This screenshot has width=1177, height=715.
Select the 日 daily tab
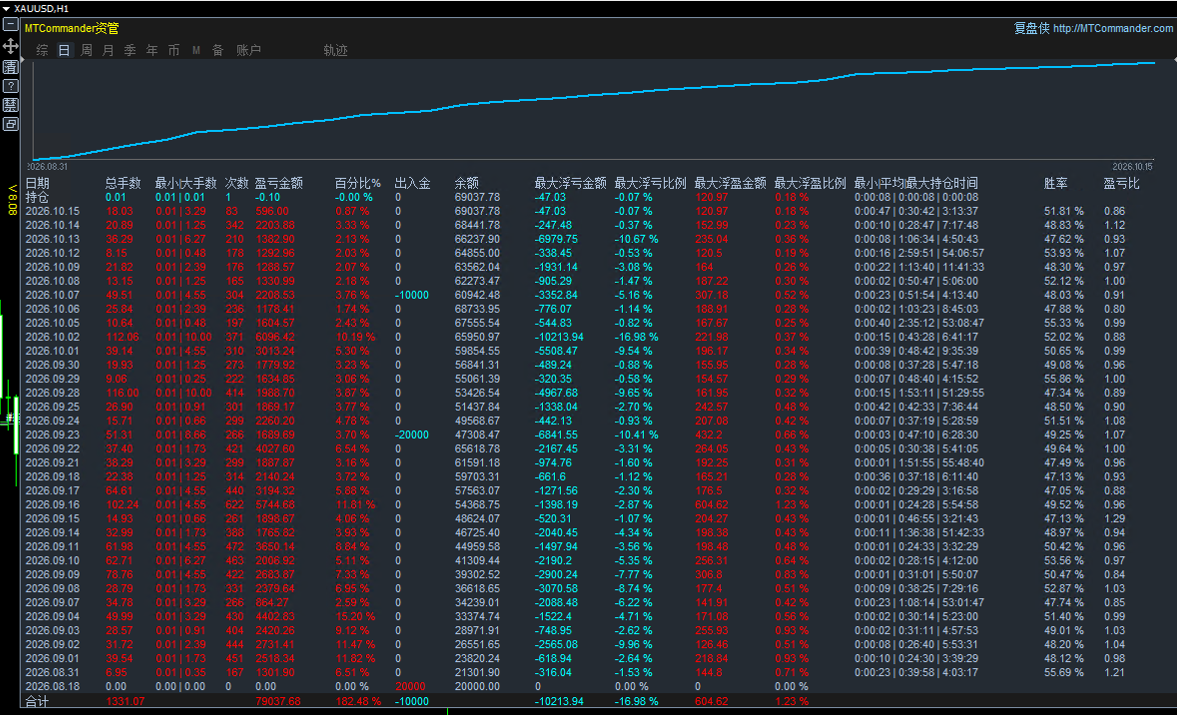[x=64, y=50]
